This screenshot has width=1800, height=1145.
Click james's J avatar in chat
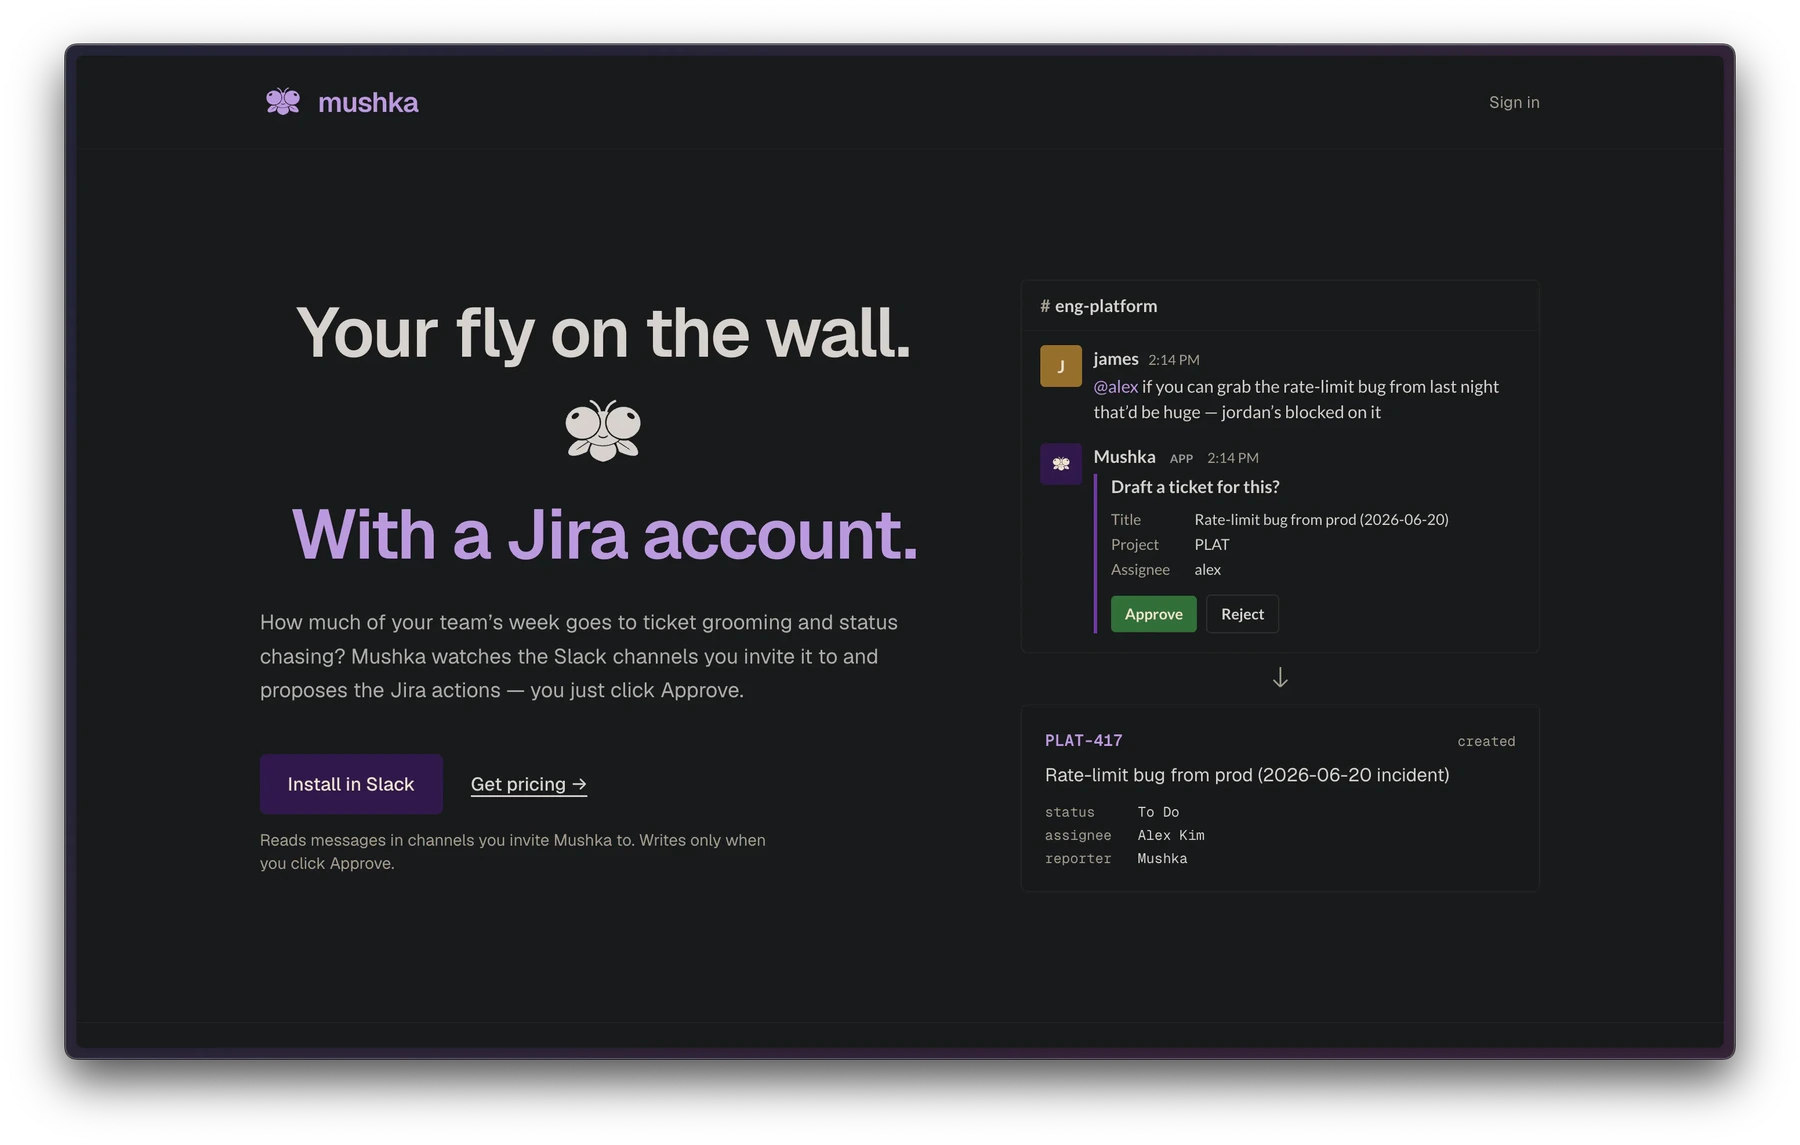click(1060, 366)
